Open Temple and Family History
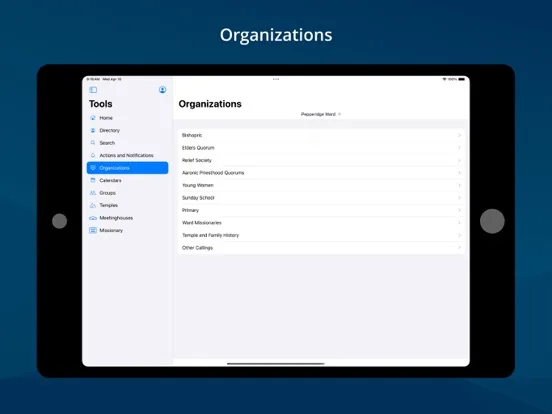The width and height of the screenshot is (552, 414). point(321,235)
